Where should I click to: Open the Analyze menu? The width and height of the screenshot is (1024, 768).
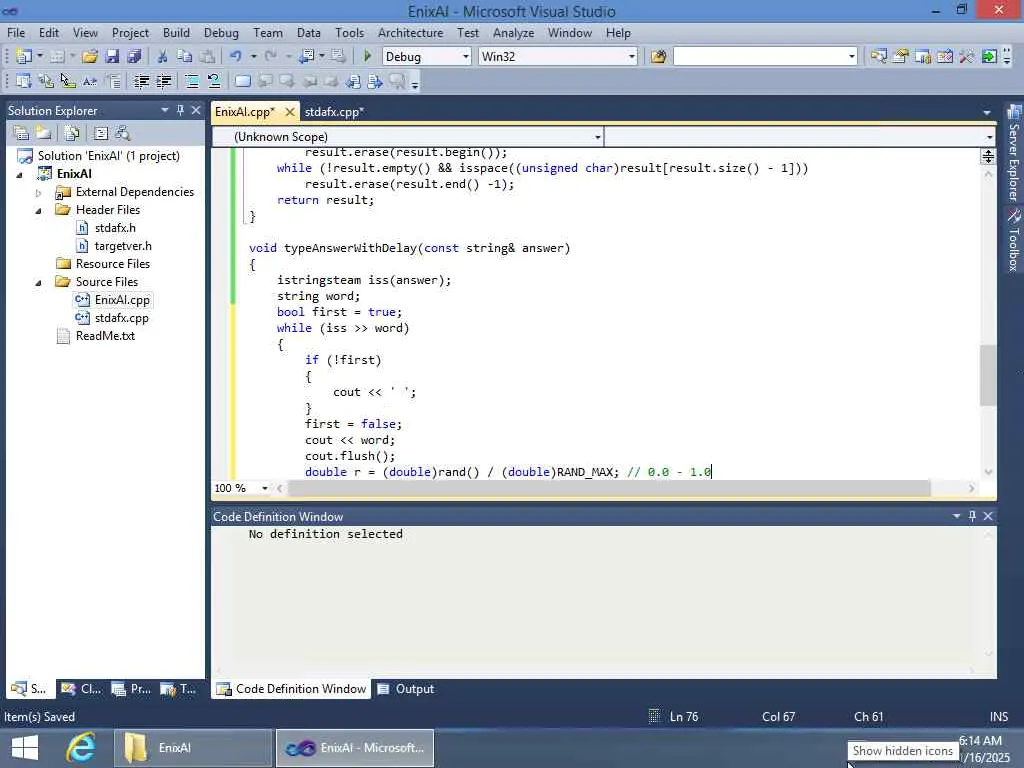coord(513,33)
